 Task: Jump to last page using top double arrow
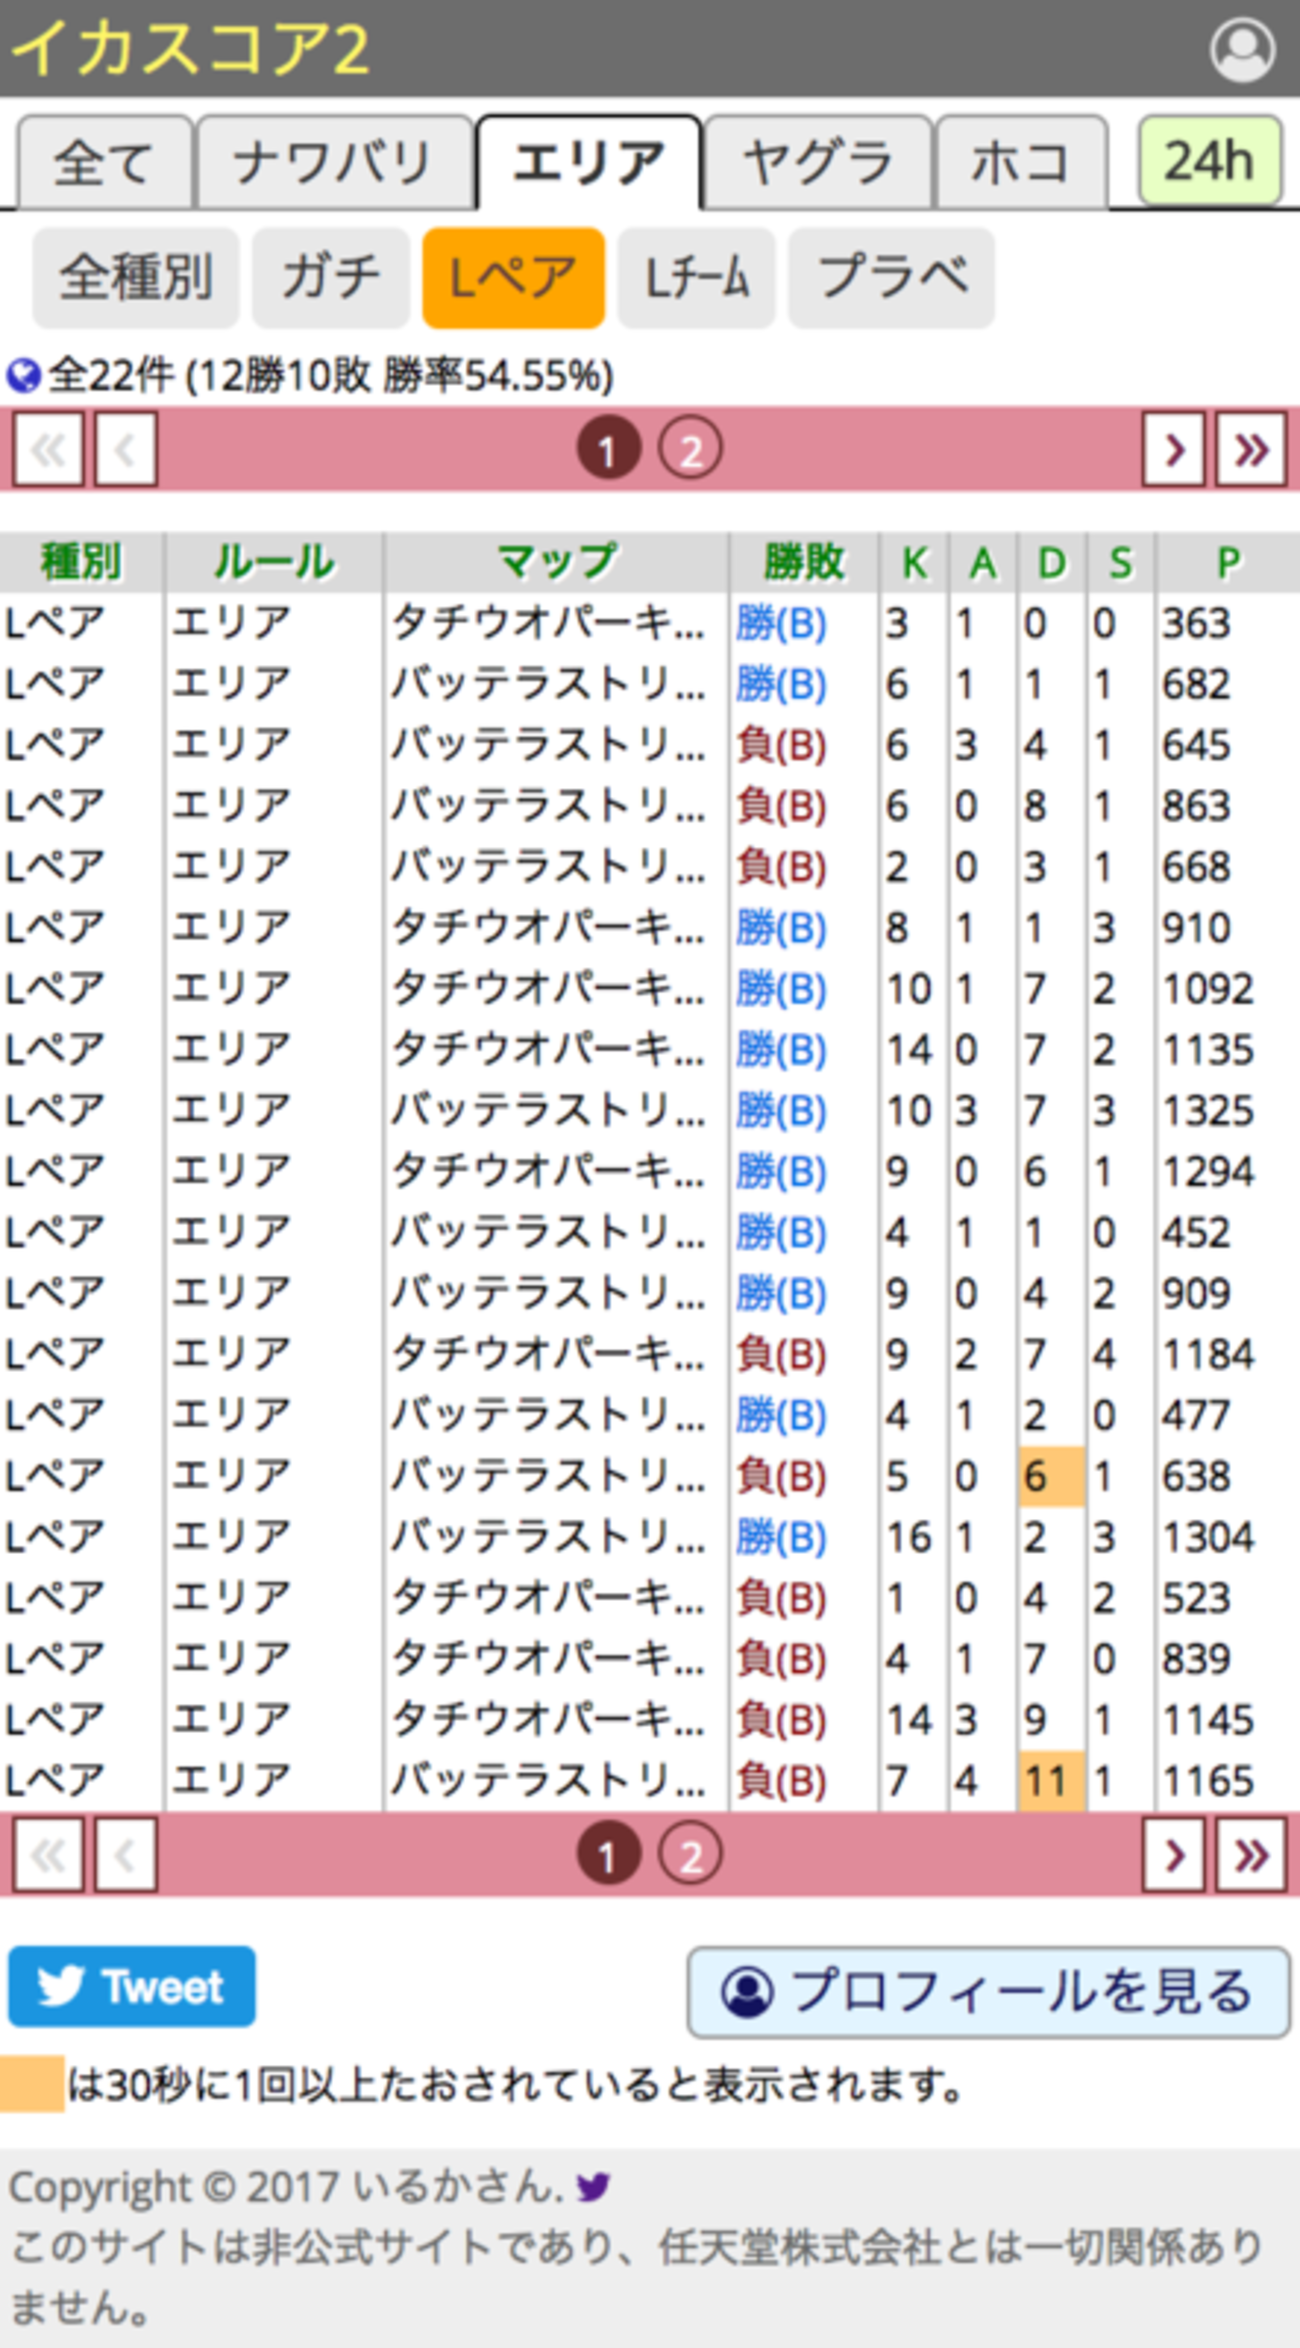pyautogui.click(x=1251, y=449)
